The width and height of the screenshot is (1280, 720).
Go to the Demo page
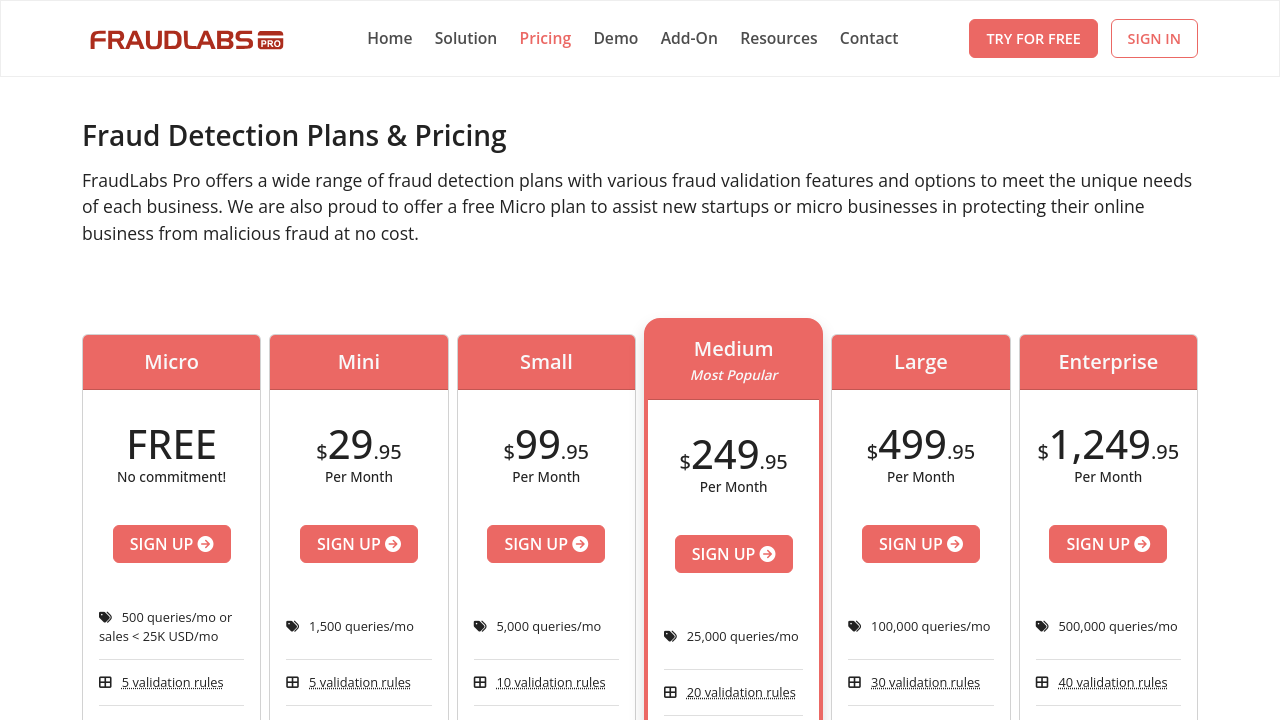coord(616,38)
